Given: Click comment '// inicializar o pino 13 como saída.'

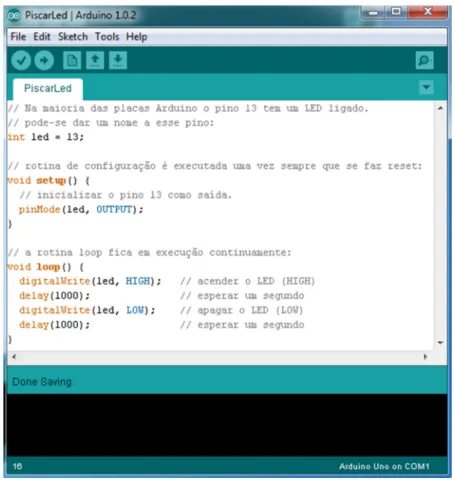Looking at the screenshot, I should (125, 195).
